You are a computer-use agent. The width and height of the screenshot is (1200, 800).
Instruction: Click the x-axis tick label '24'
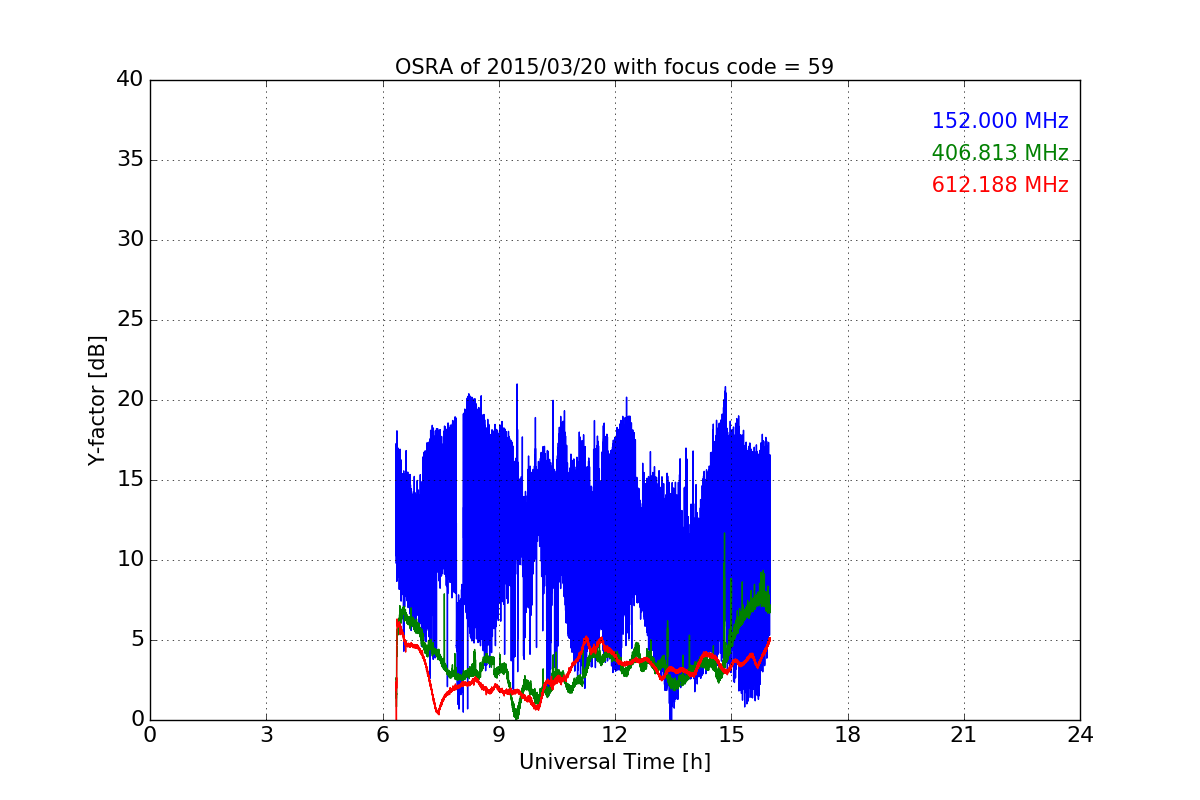click(x=1080, y=735)
